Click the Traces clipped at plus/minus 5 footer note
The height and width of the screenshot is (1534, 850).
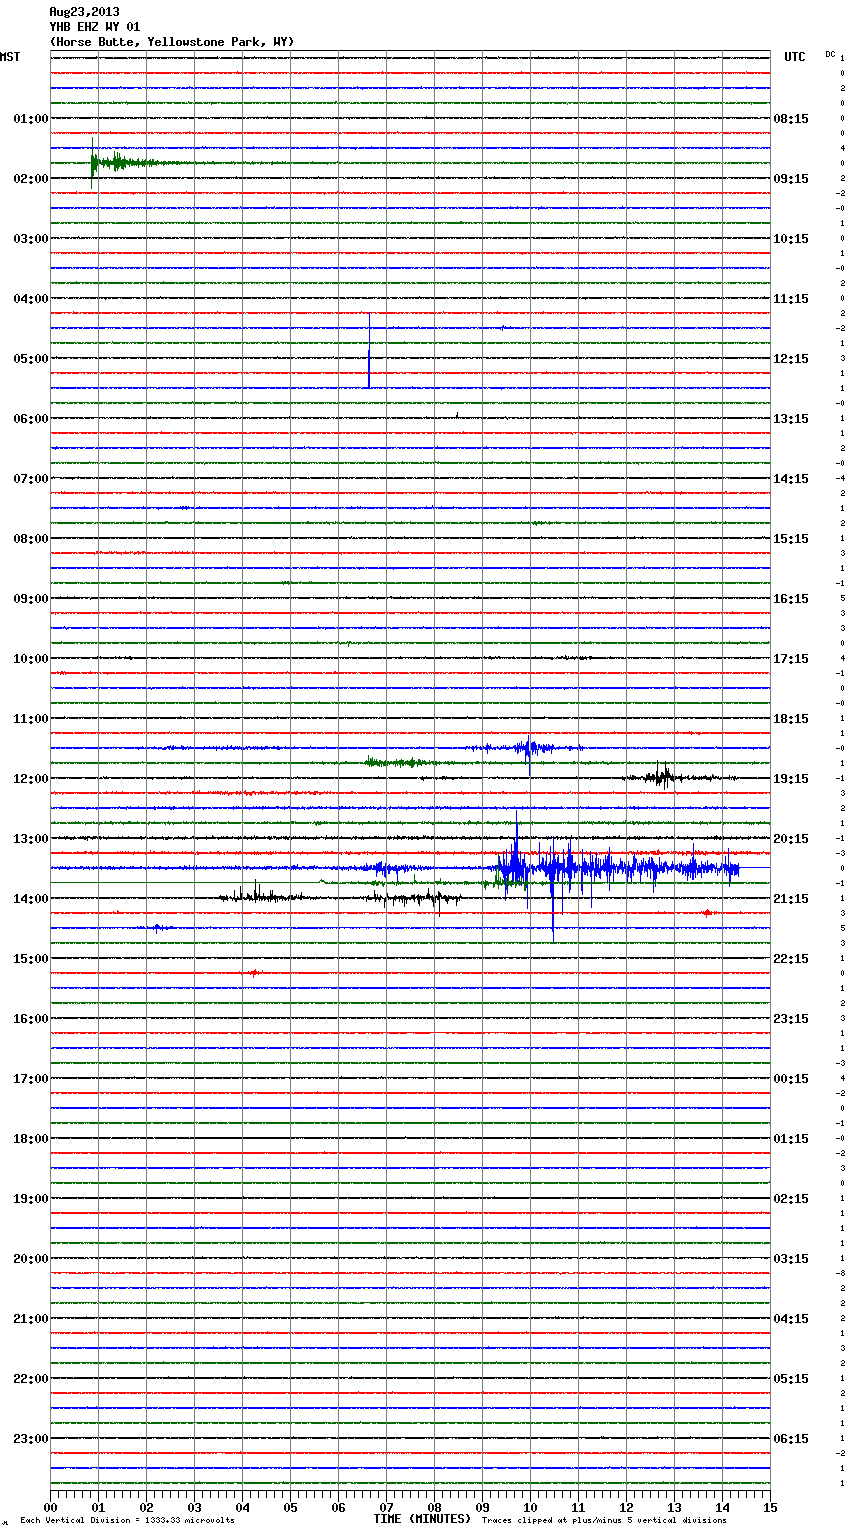(604, 1520)
